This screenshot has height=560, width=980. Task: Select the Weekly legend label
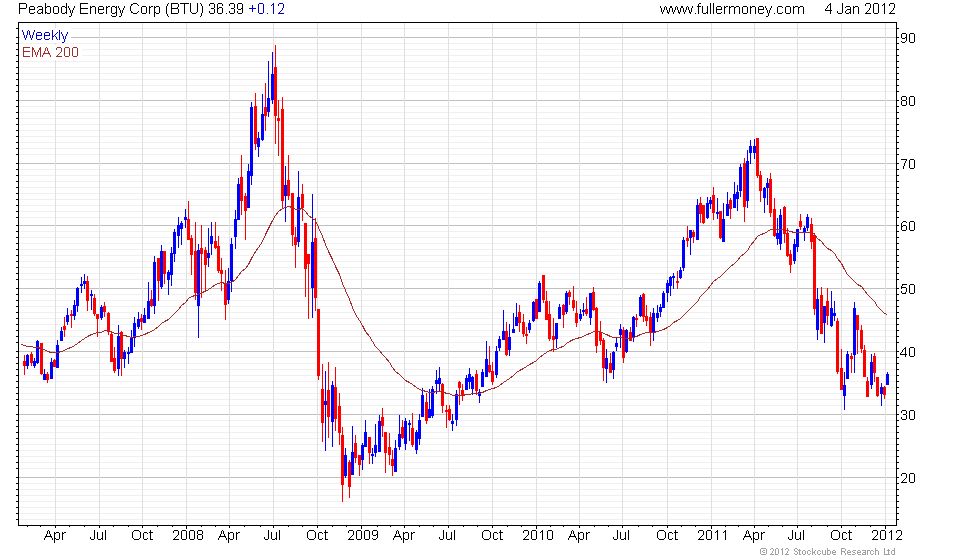(44, 36)
